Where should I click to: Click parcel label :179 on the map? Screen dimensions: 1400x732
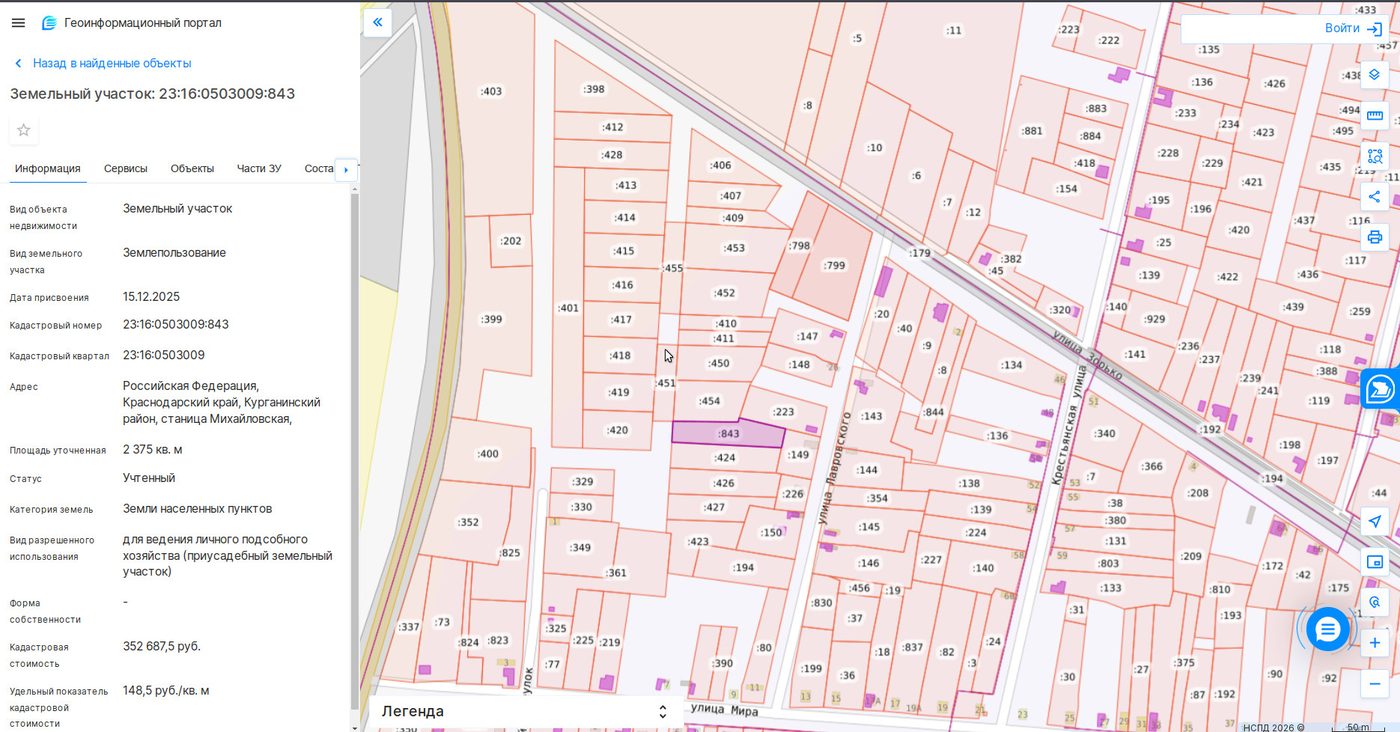point(919,253)
